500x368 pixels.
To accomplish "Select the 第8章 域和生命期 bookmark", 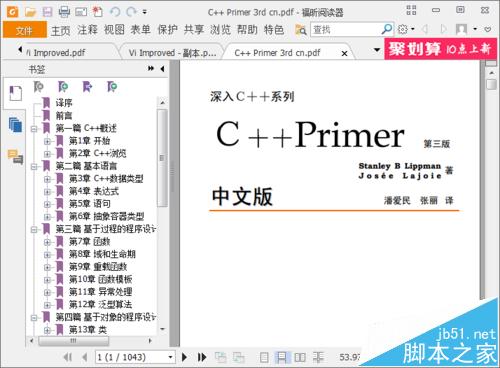I will coord(102,254).
